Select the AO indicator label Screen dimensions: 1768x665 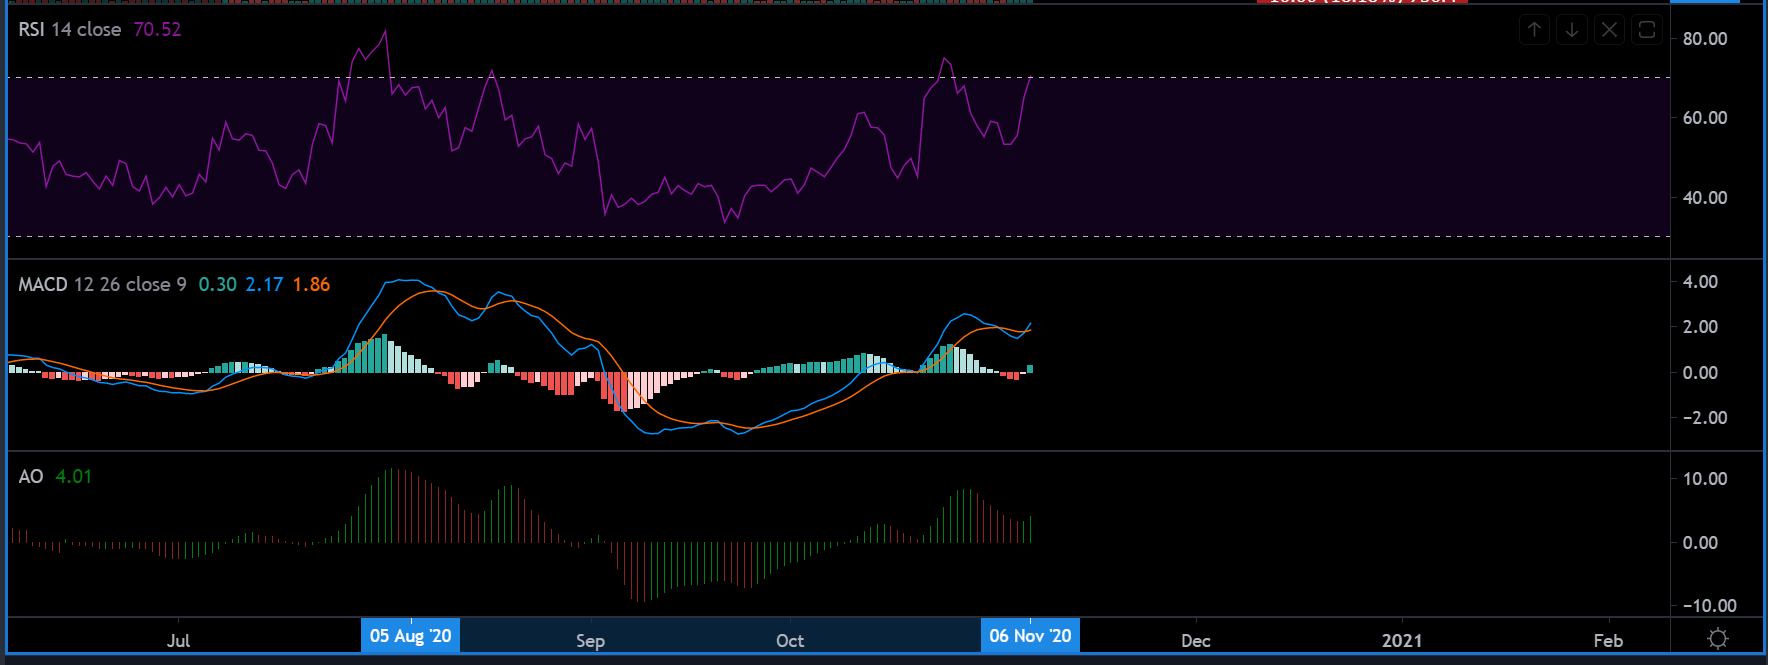[x=31, y=477]
